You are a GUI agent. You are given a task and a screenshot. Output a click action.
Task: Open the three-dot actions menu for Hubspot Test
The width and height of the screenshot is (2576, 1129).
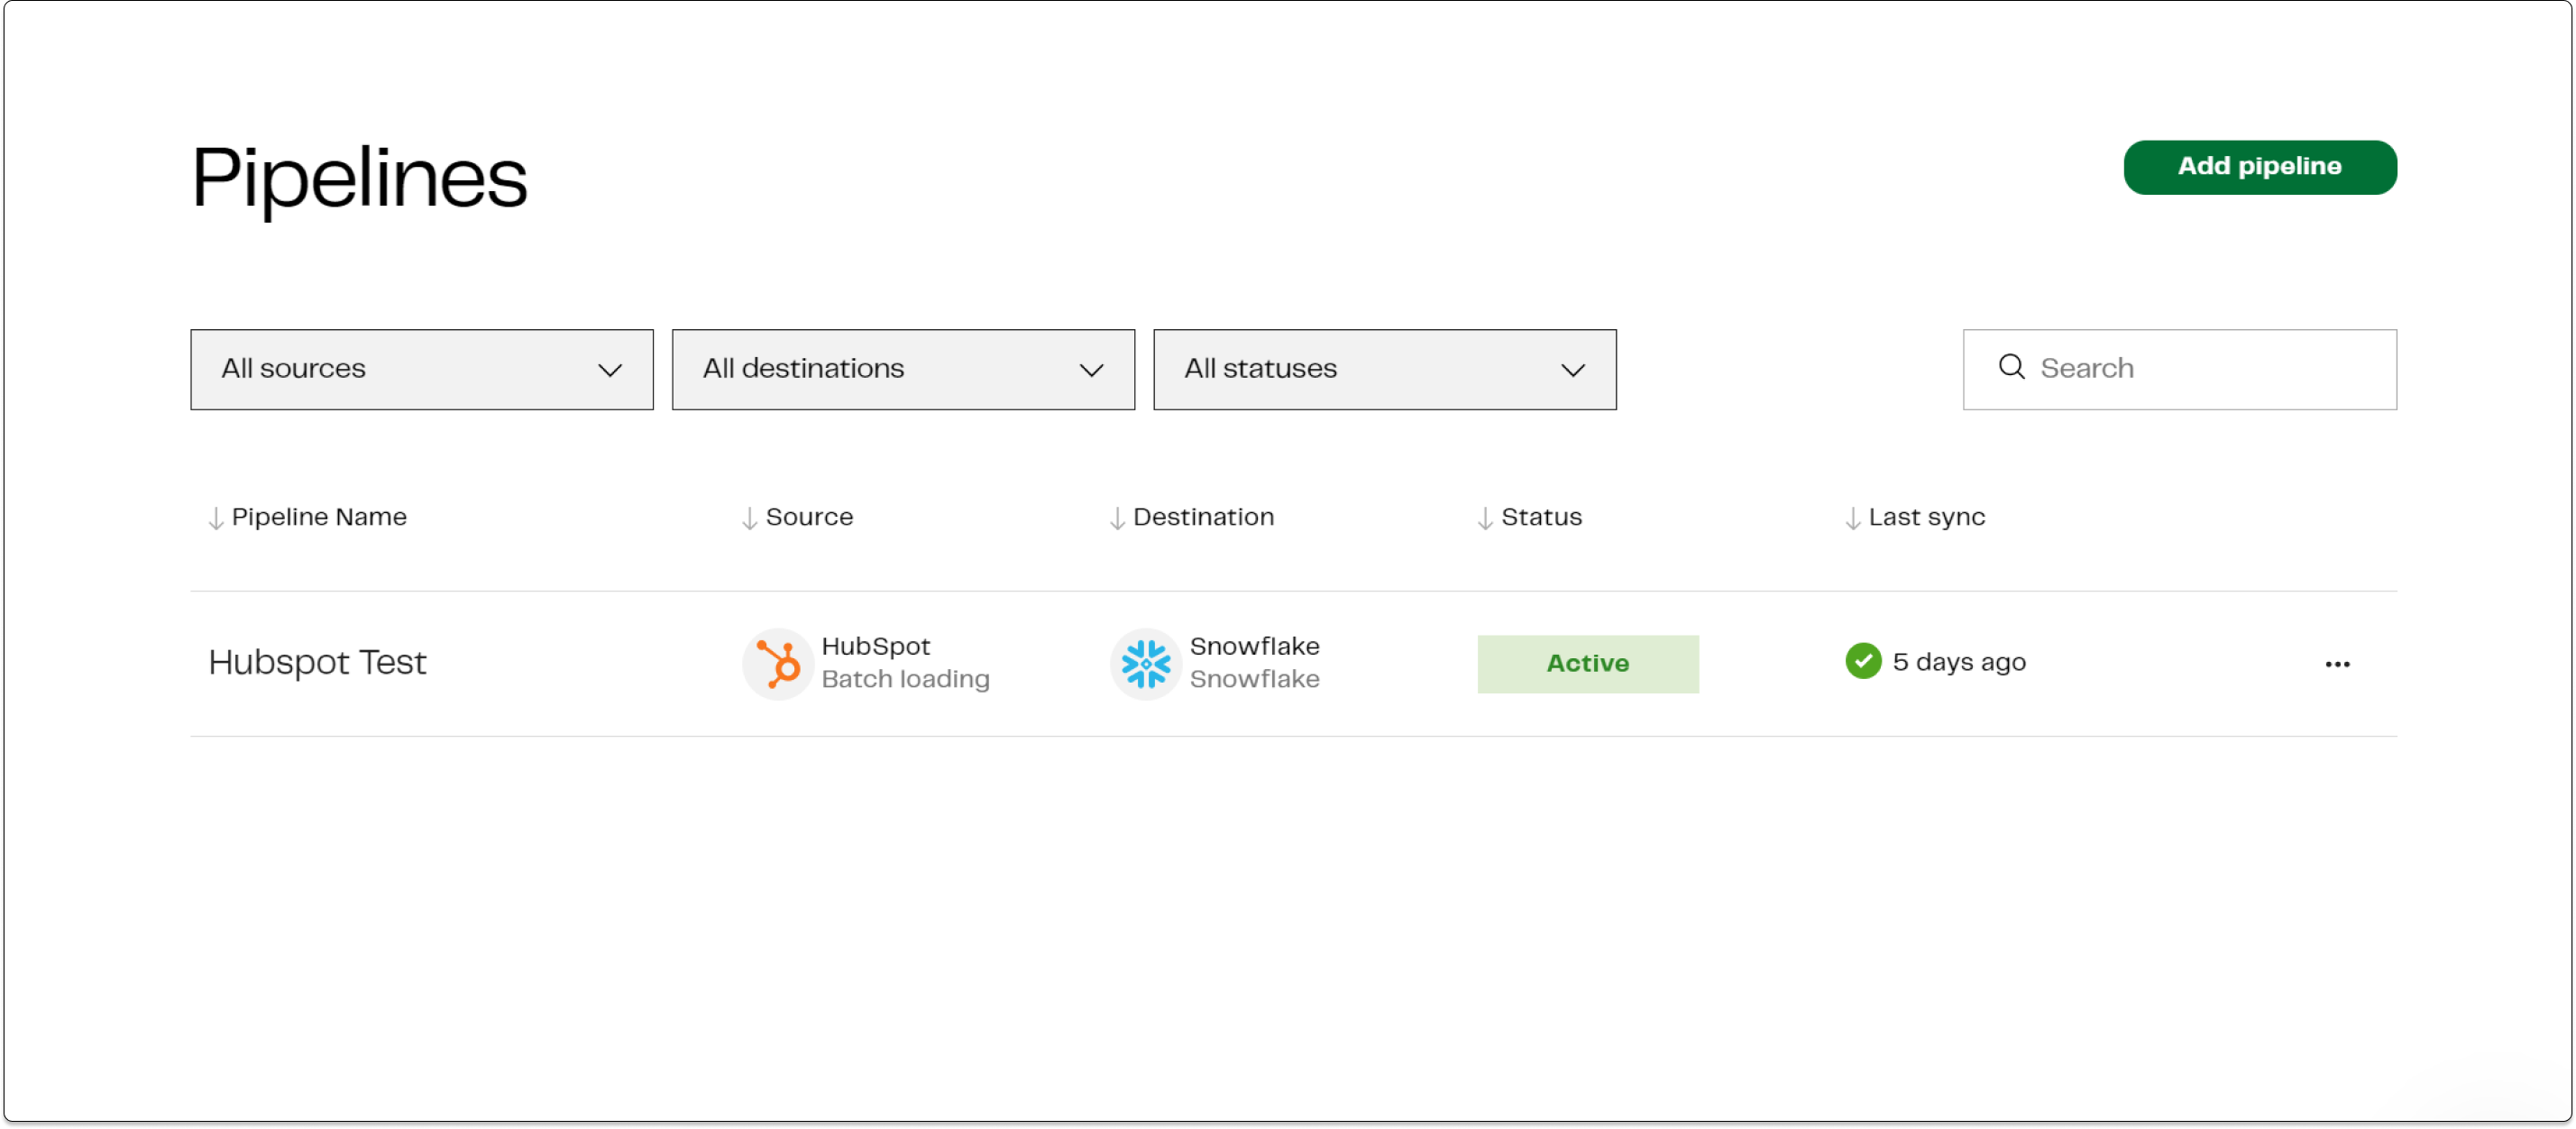(x=2338, y=663)
